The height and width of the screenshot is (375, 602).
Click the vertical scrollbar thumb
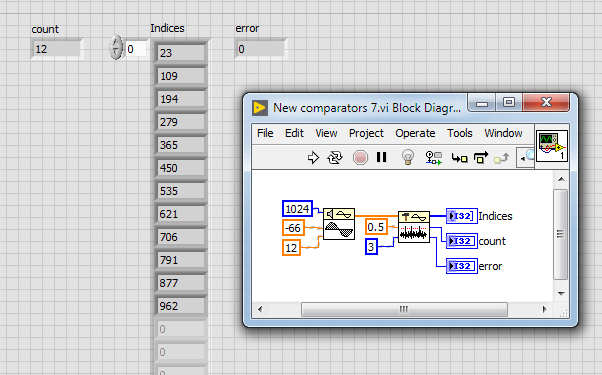(561, 234)
